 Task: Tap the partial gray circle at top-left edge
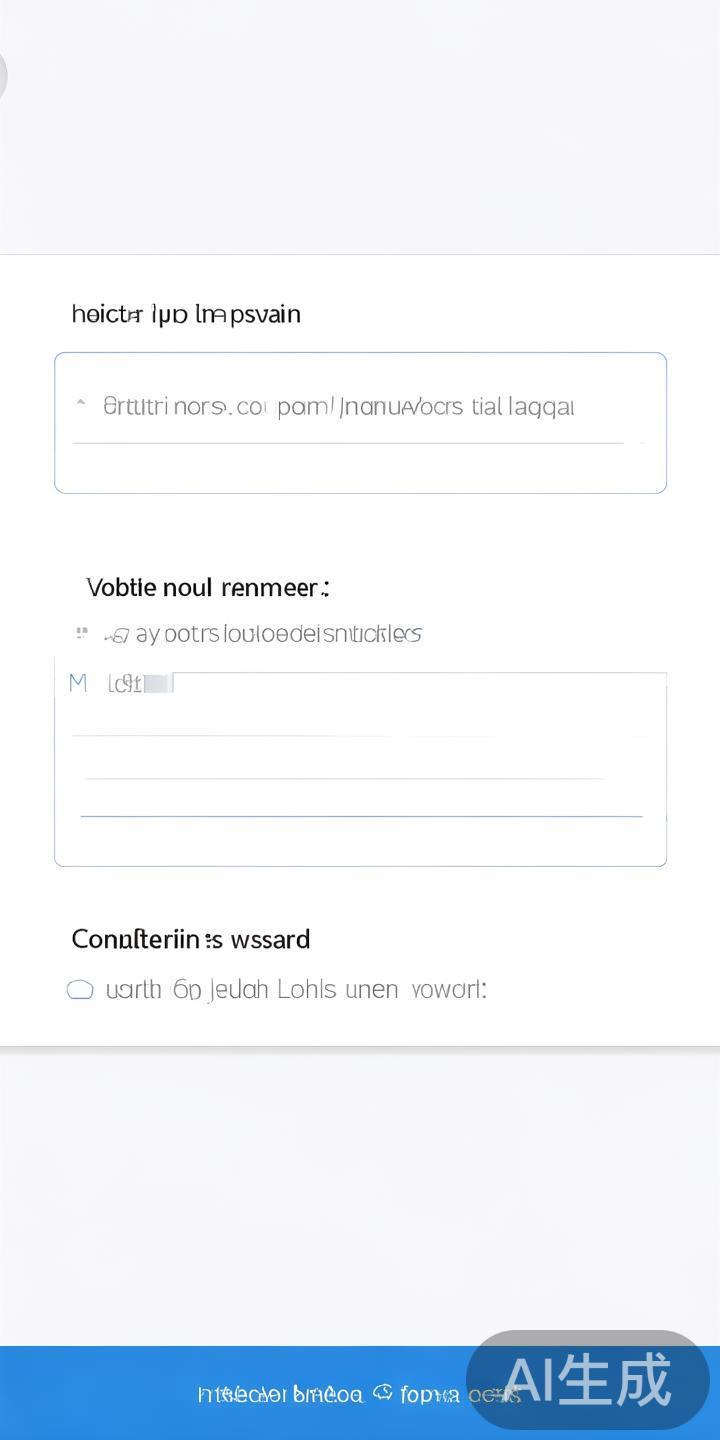tap(3, 75)
